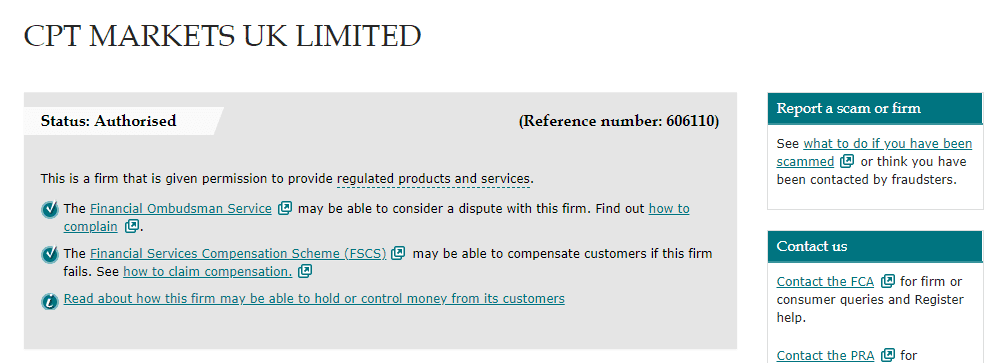Open 'how to complain' link
This screenshot has width=1002, height=363.
click(x=376, y=217)
